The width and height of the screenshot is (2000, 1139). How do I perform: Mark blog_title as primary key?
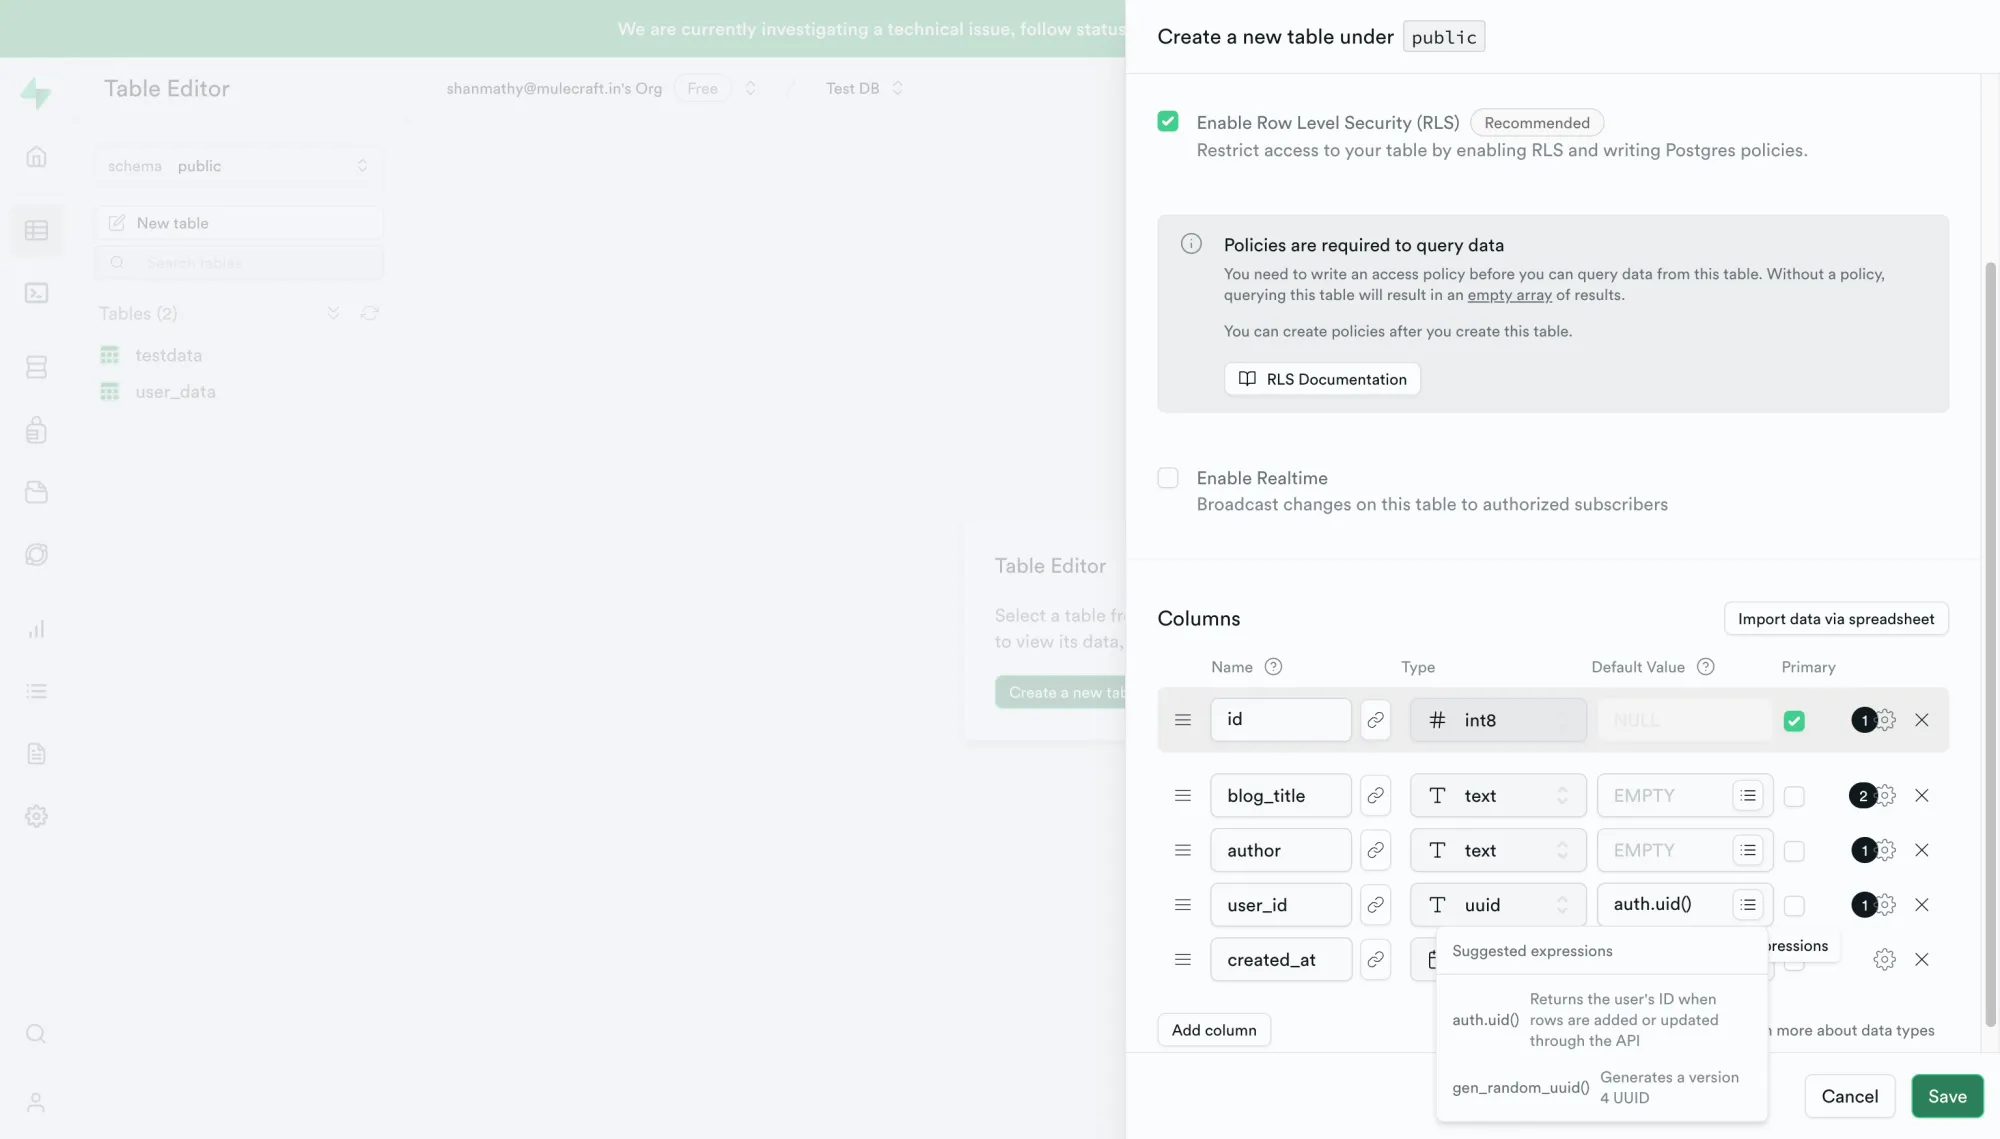[x=1794, y=797]
